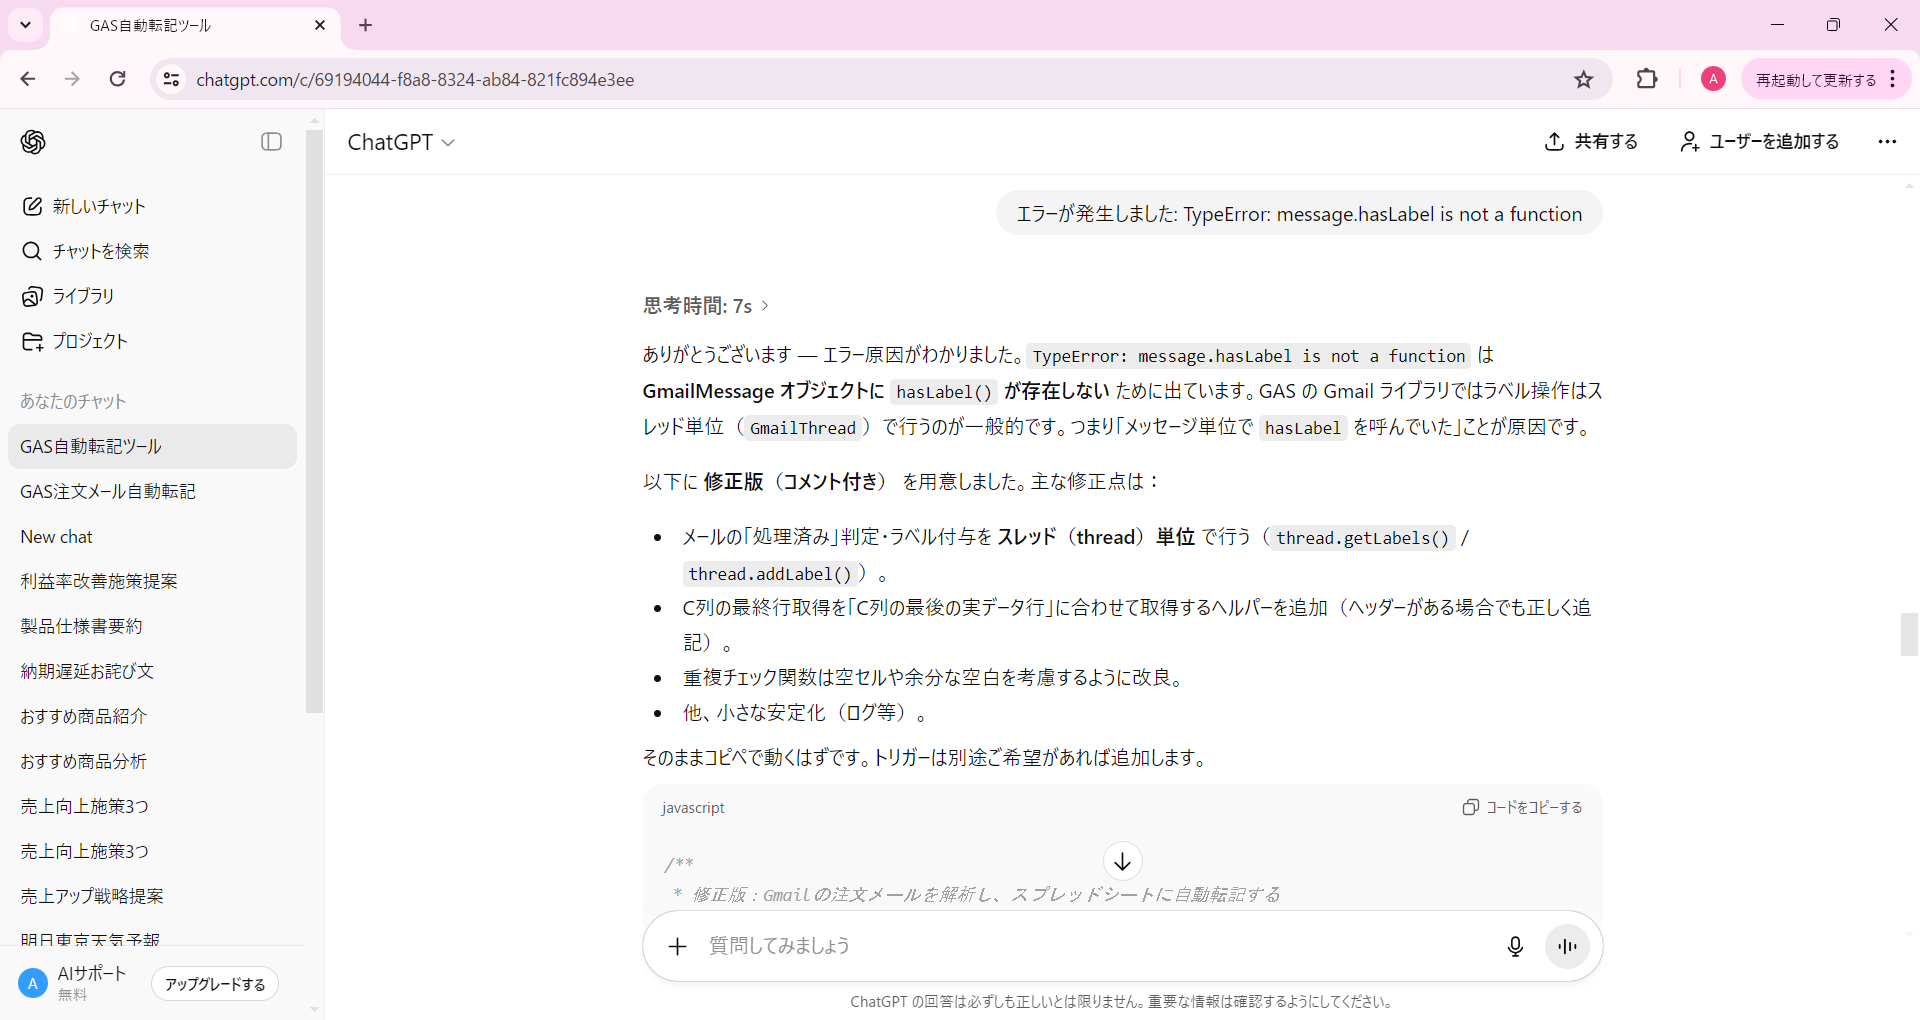The image size is (1920, 1020).
Task: Copy the javascript code with コードをコピーする
Action: click(1522, 807)
